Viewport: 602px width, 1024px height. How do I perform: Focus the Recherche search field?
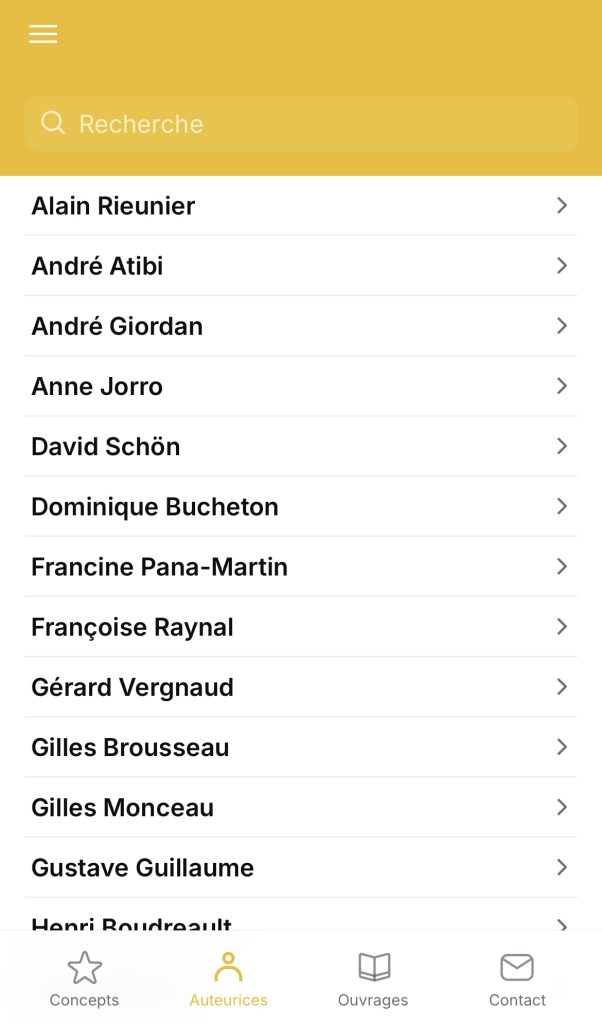click(x=320, y=123)
